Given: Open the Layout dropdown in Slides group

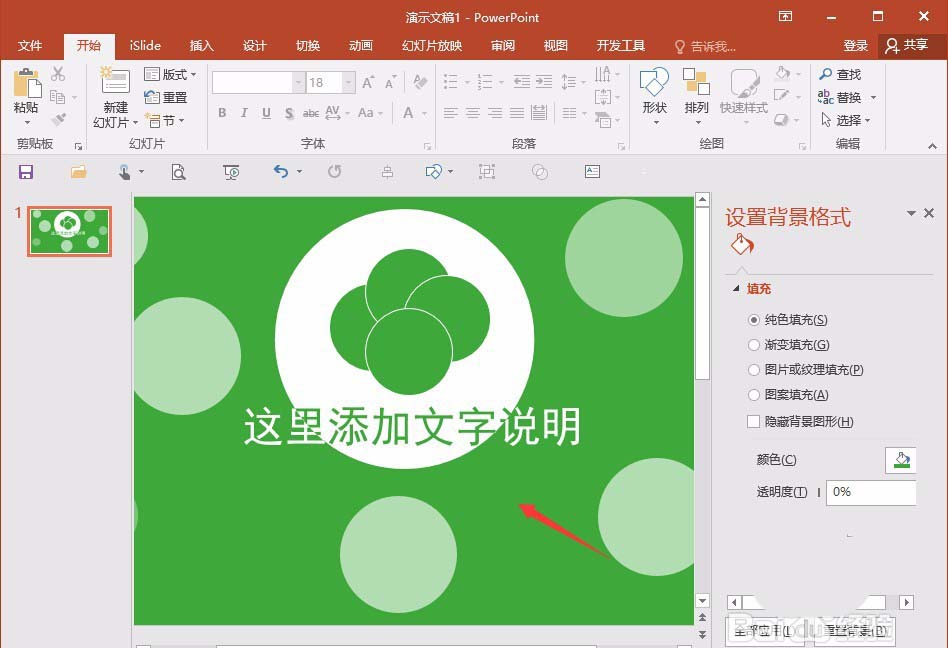Looking at the screenshot, I should click(x=170, y=74).
